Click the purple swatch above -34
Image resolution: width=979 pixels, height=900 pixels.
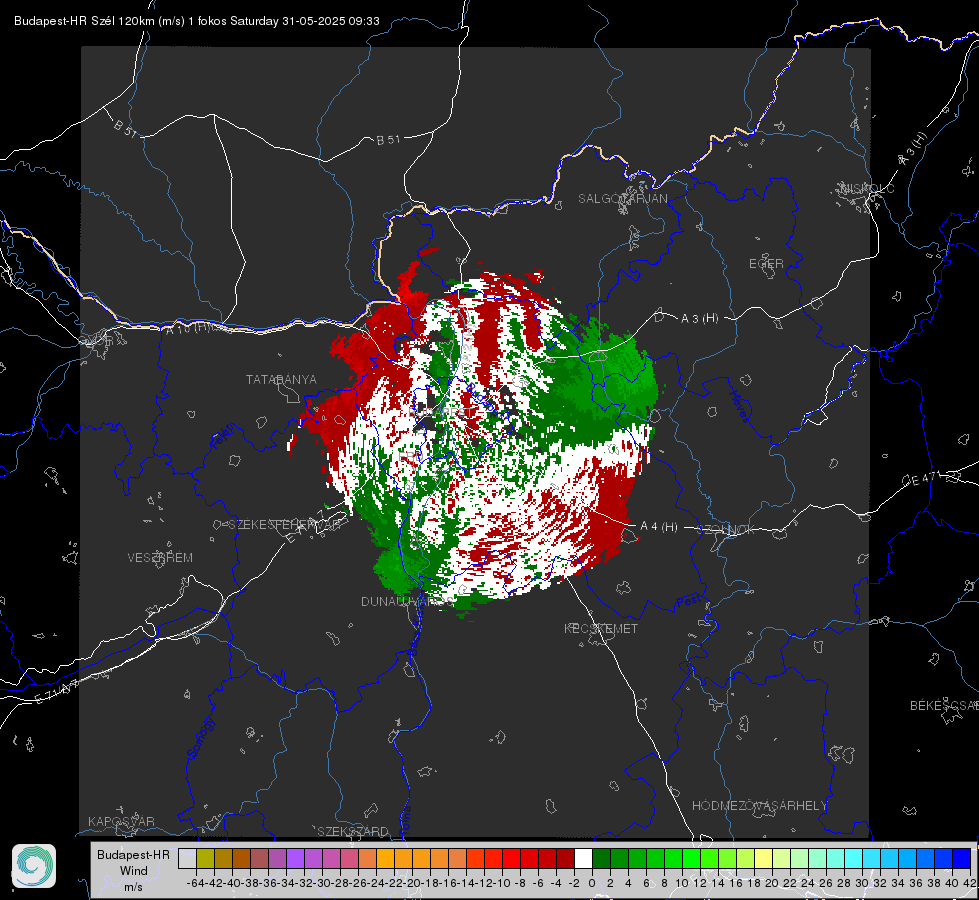(295, 858)
